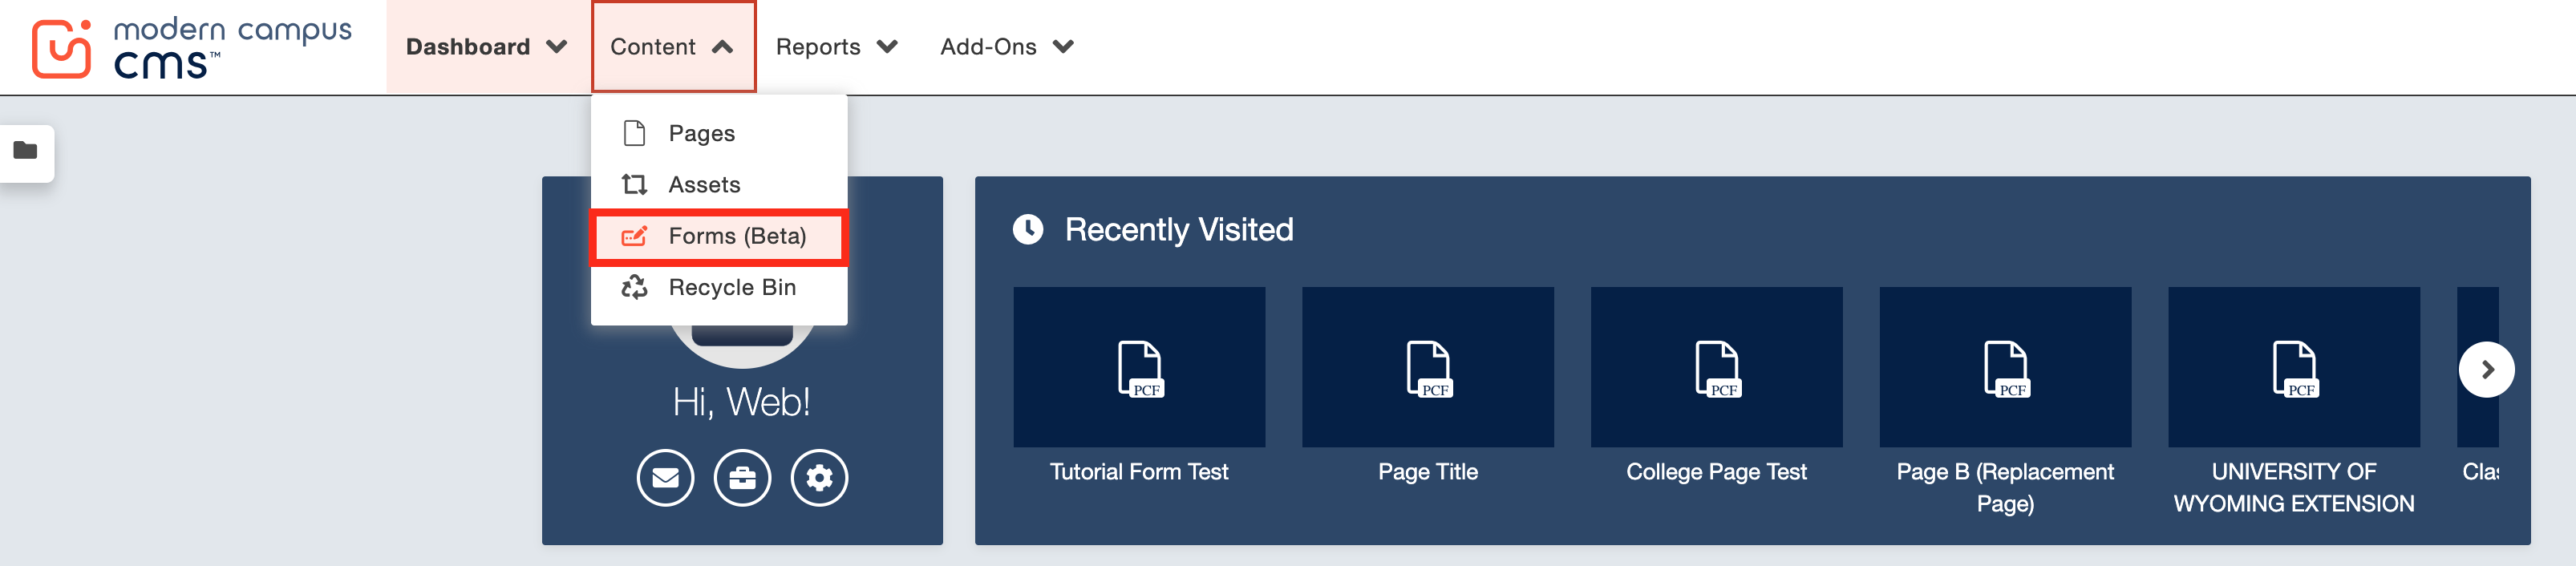Click the right arrow to see more recently visited pages

click(2487, 368)
